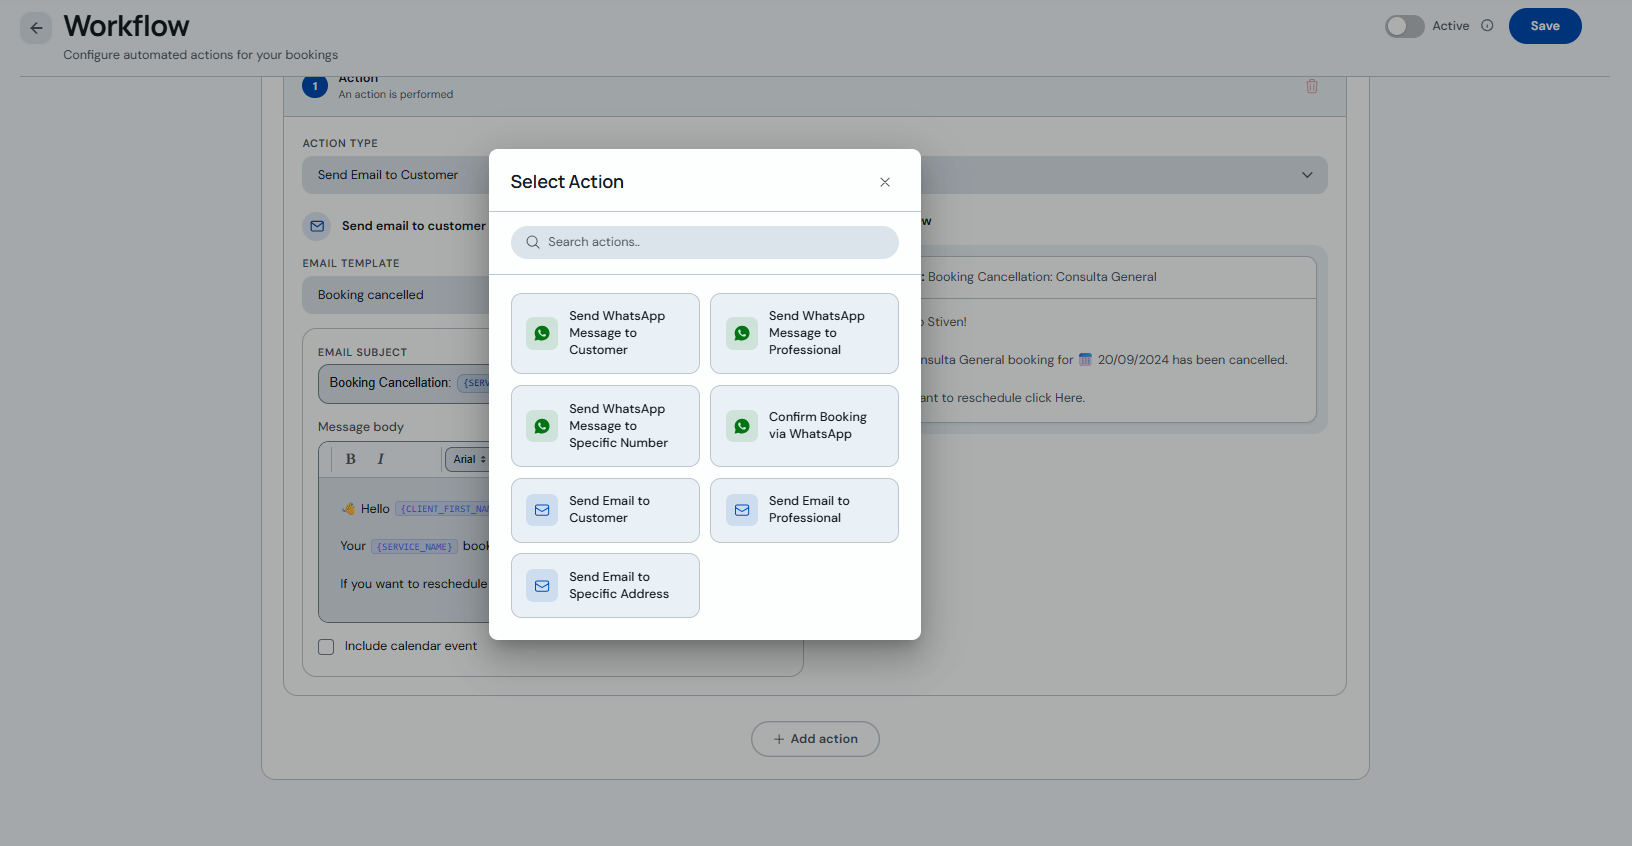Image resolution: width=1632 pixels, height=846 pixels.
Task: Click WhatsApp icon on Confirm Booking card
Action: coord(742,426)
